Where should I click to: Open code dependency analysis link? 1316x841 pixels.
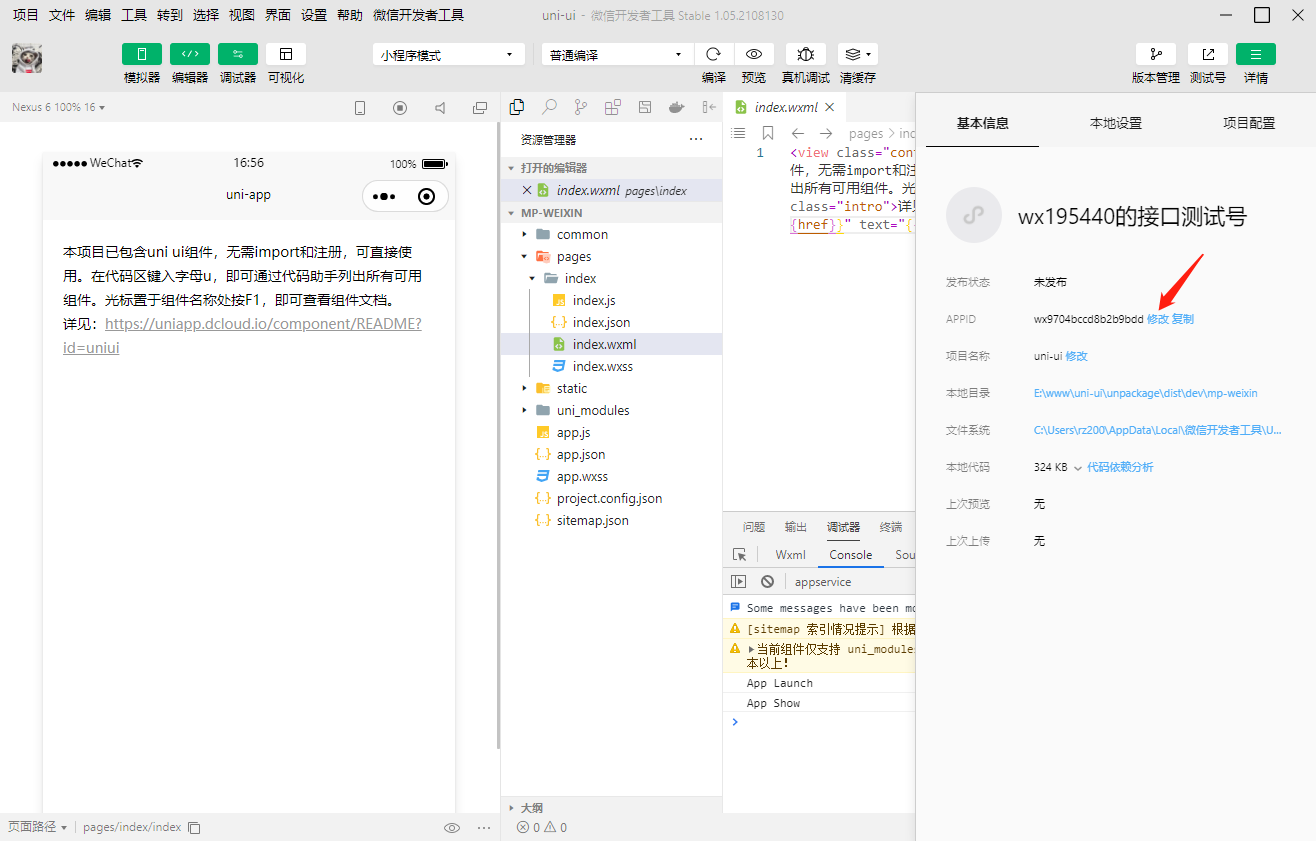point(1120,467)
